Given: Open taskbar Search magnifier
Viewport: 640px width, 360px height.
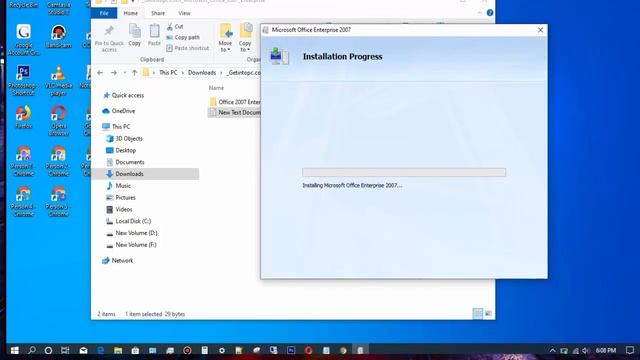Looking at the screenshot, I should [x=31, y=350].
